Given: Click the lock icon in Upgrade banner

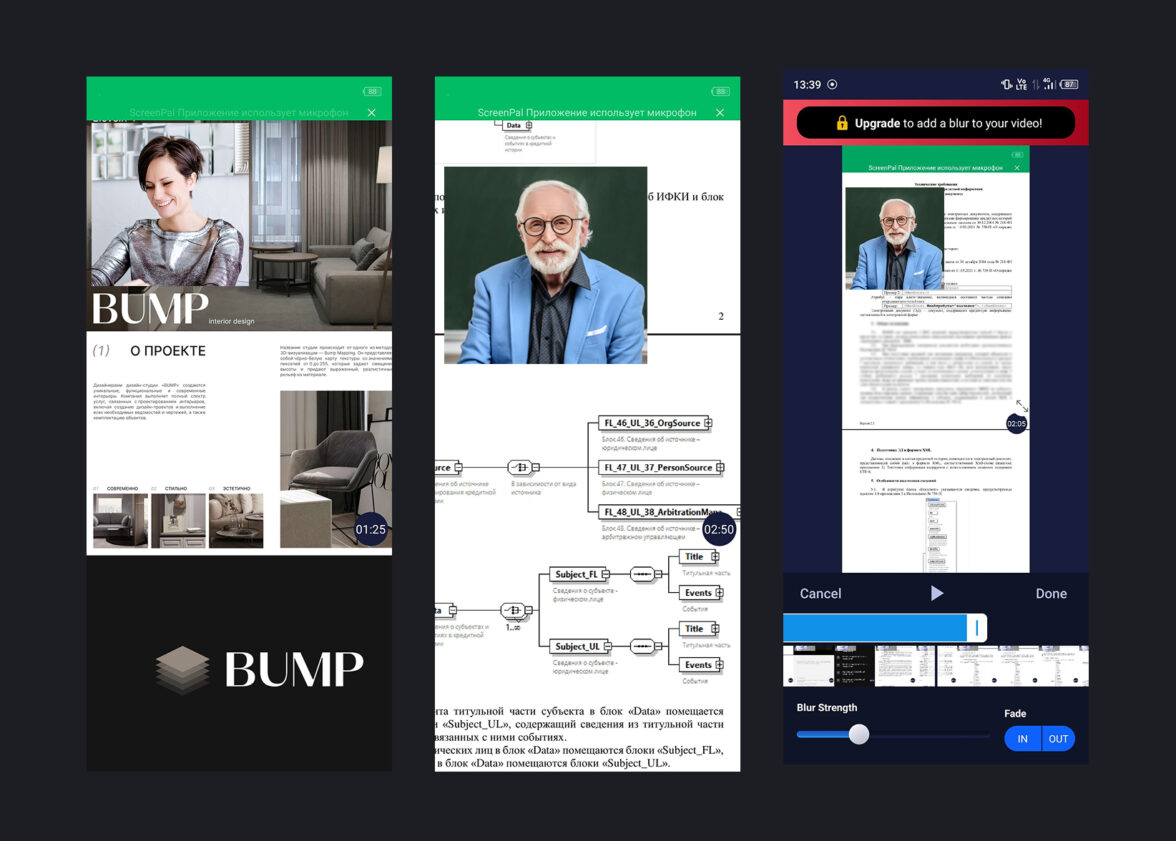Looking at the screenshot, I should point(842,123).
